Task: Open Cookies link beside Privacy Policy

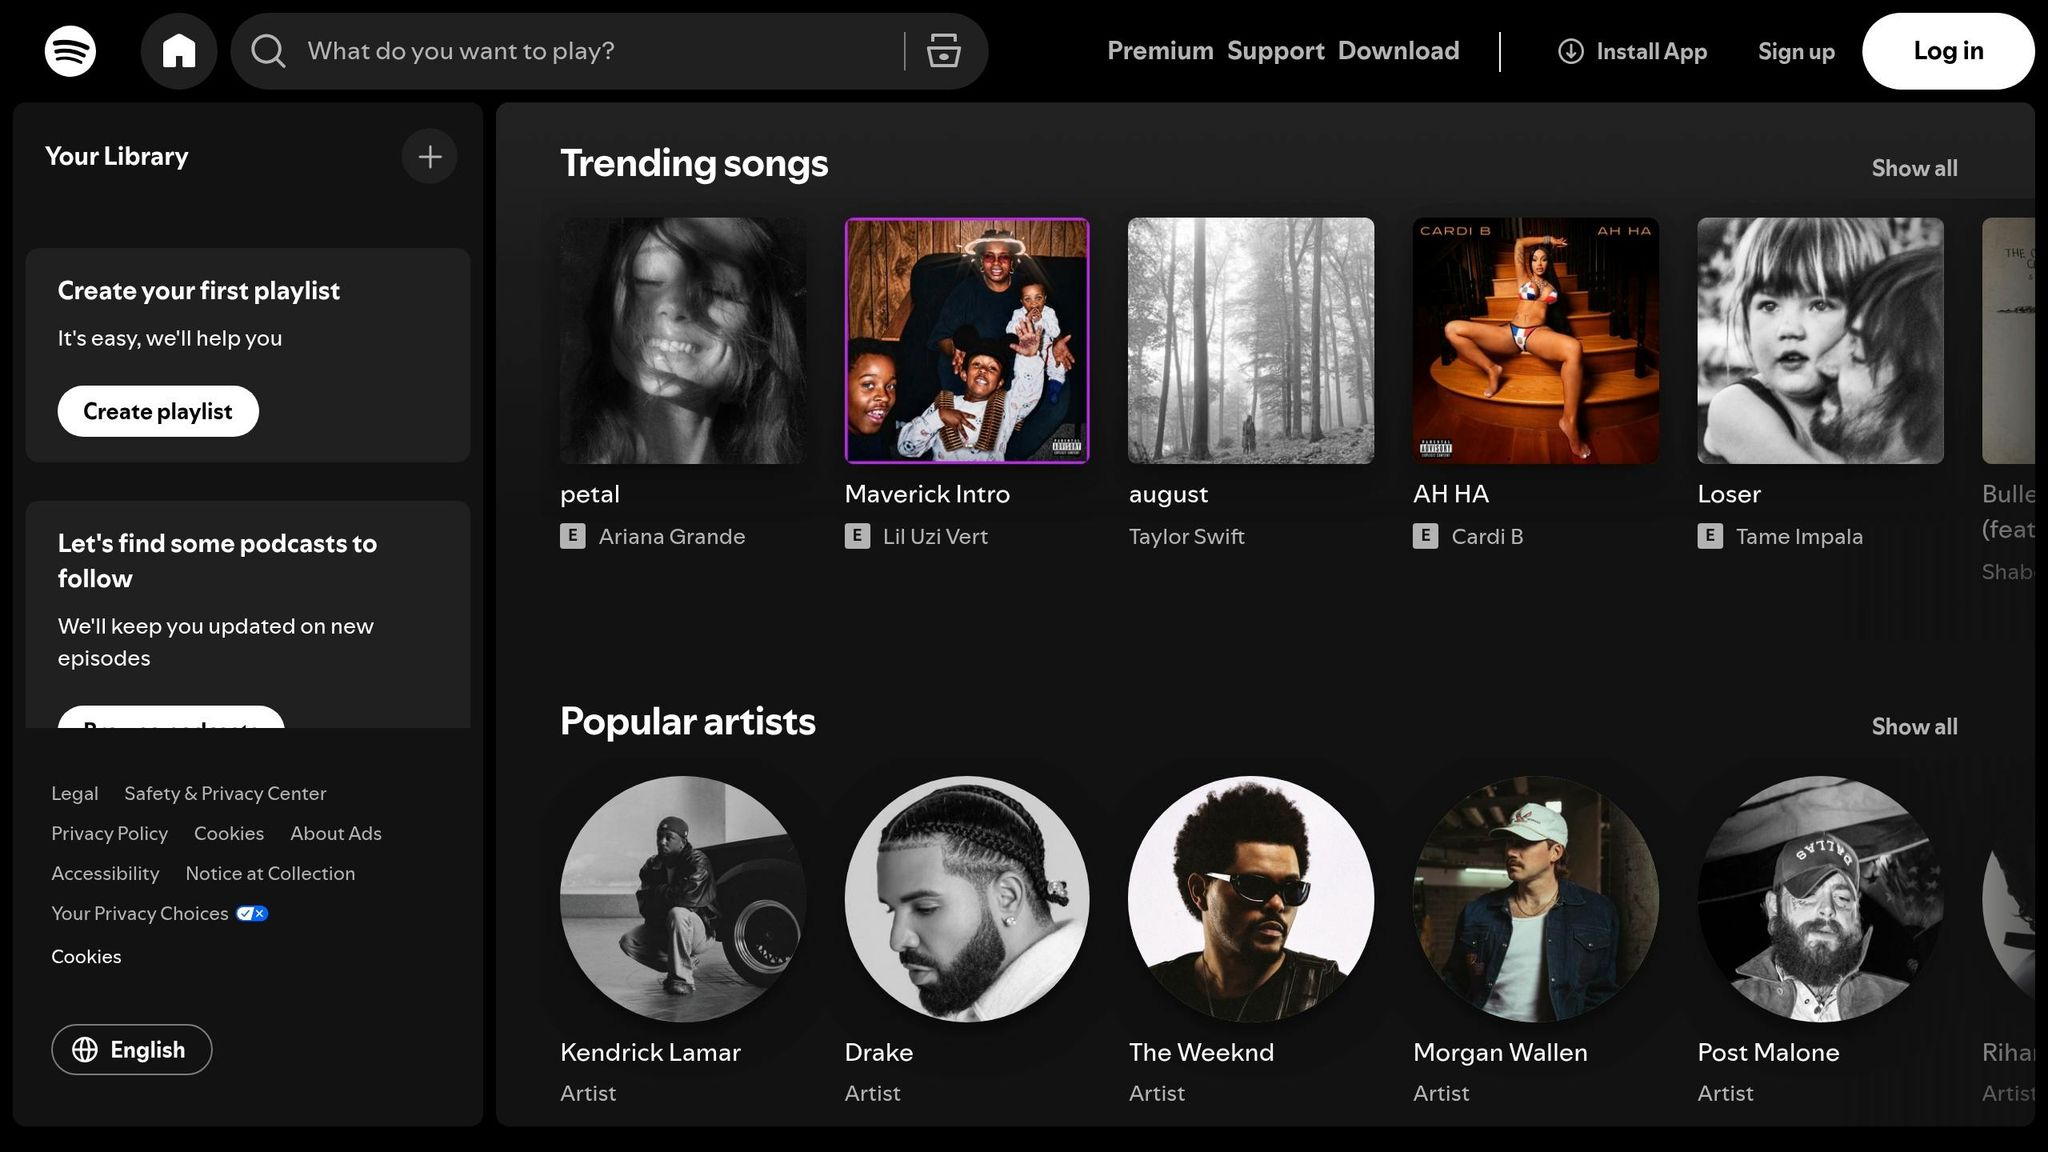Action: [229, 833]
